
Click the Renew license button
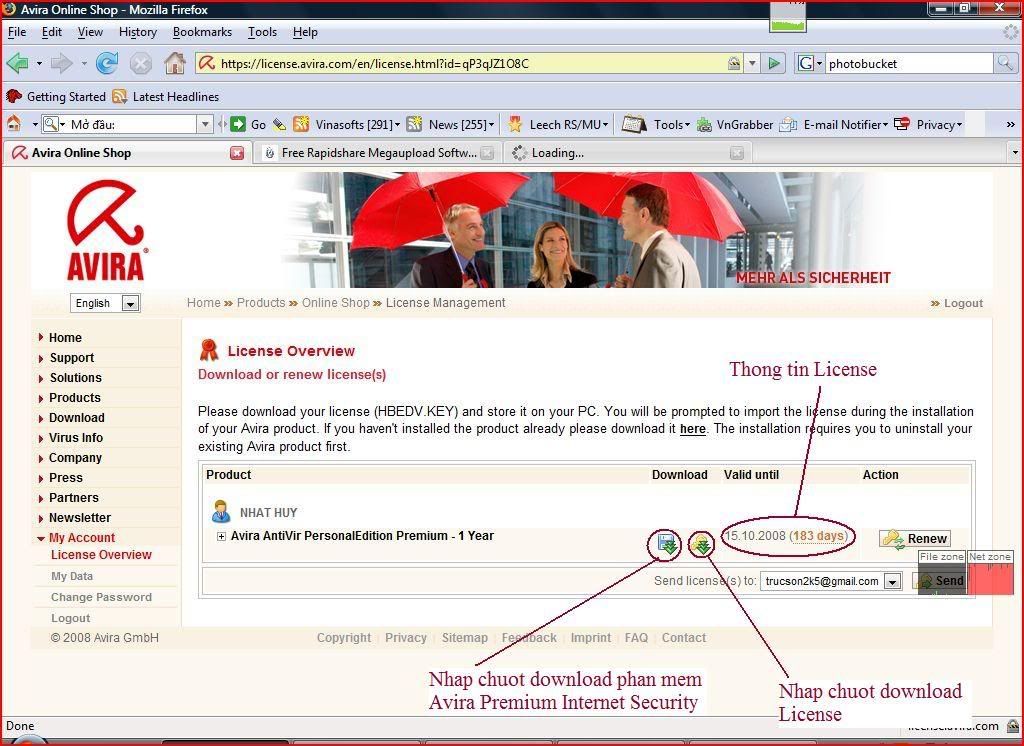pos(915,538)
